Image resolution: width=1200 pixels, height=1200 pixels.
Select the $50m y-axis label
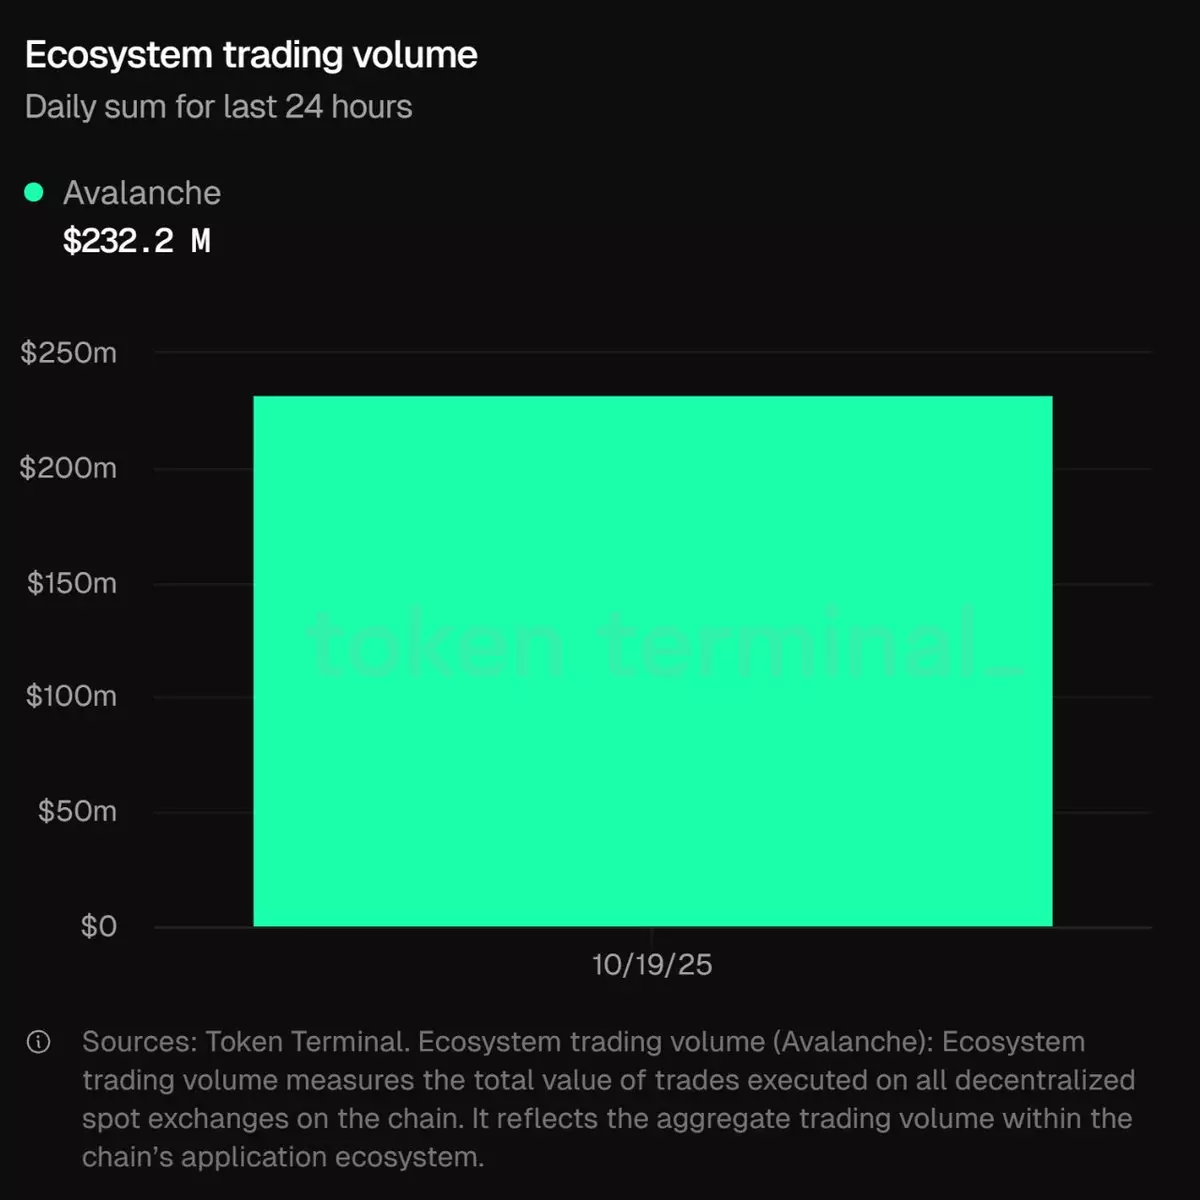click(77, 811)
